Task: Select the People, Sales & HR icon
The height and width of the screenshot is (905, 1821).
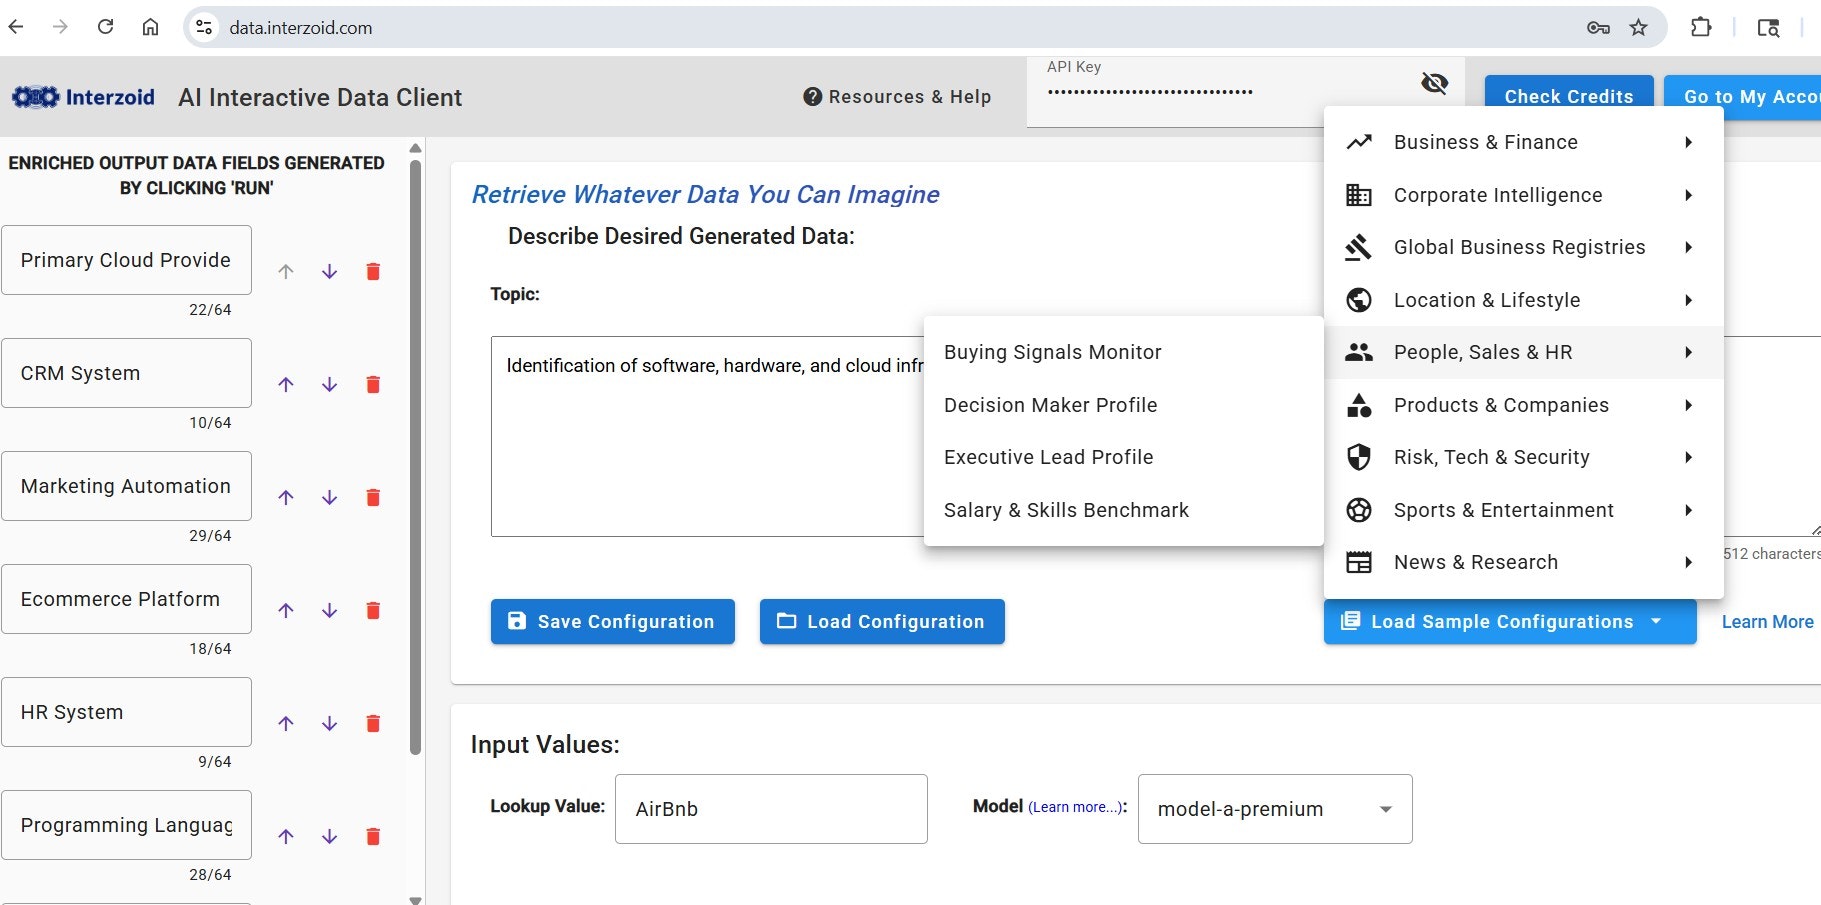Action: coord(1360,352)
